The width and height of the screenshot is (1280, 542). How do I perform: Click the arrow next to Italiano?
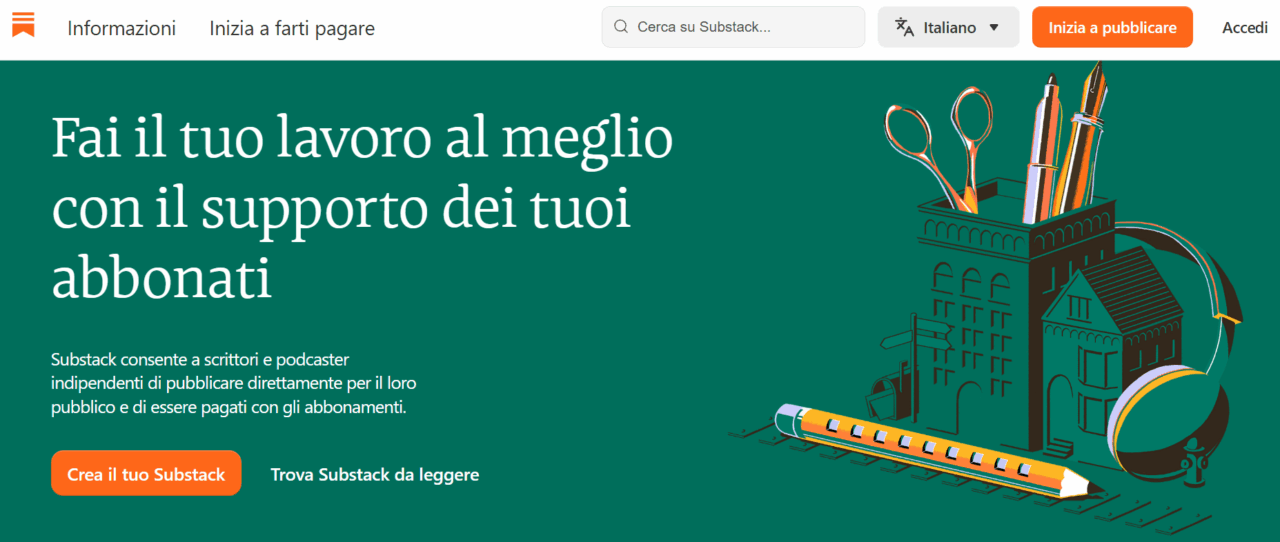pyautogui.click(x=994, y=28)
